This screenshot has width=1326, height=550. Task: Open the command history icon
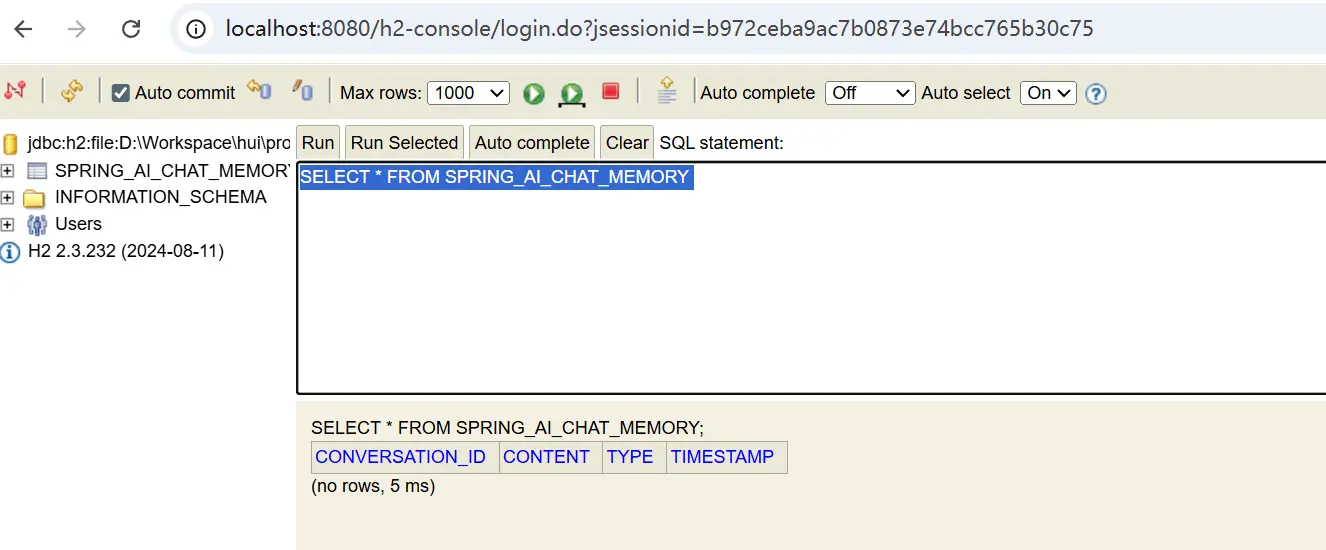coord(667,91)
